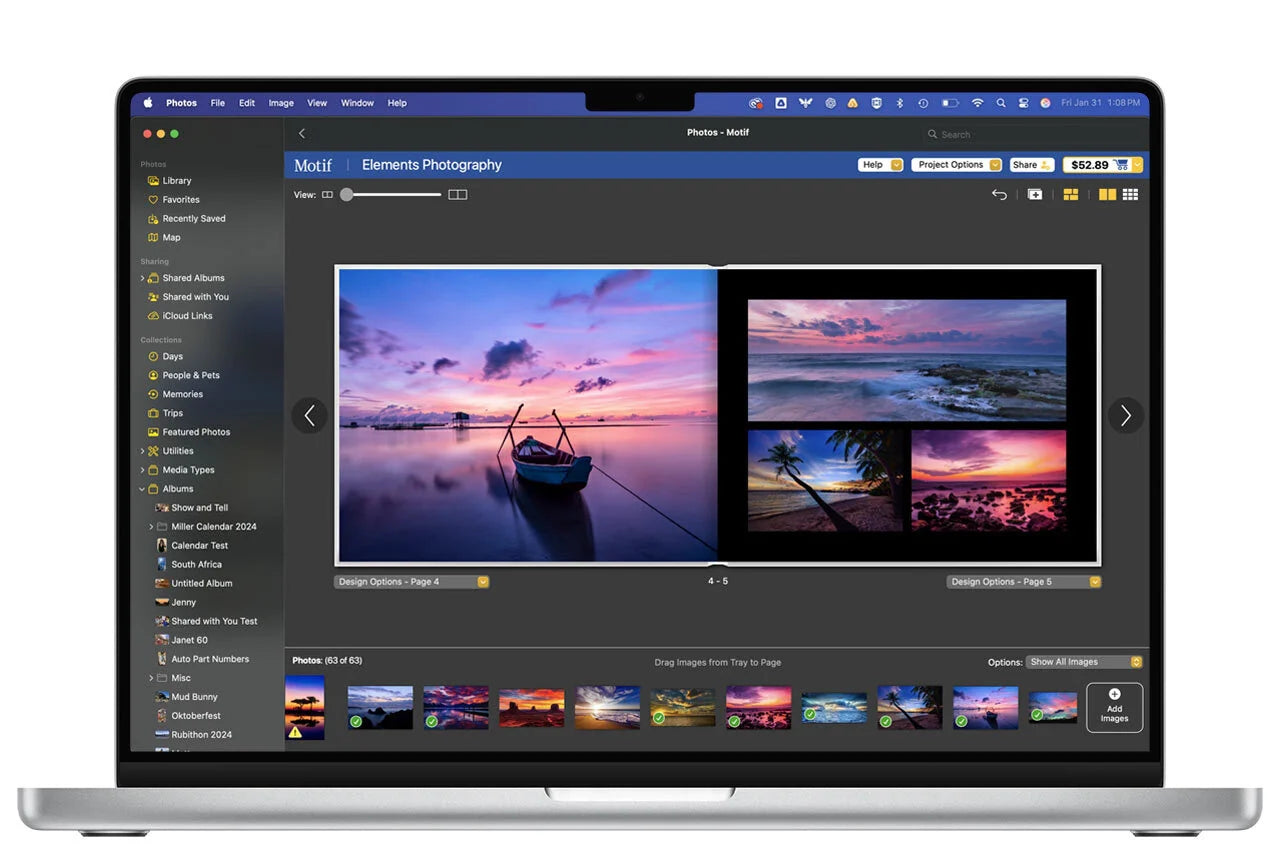Open the Show and Tell album

[191, 508]
